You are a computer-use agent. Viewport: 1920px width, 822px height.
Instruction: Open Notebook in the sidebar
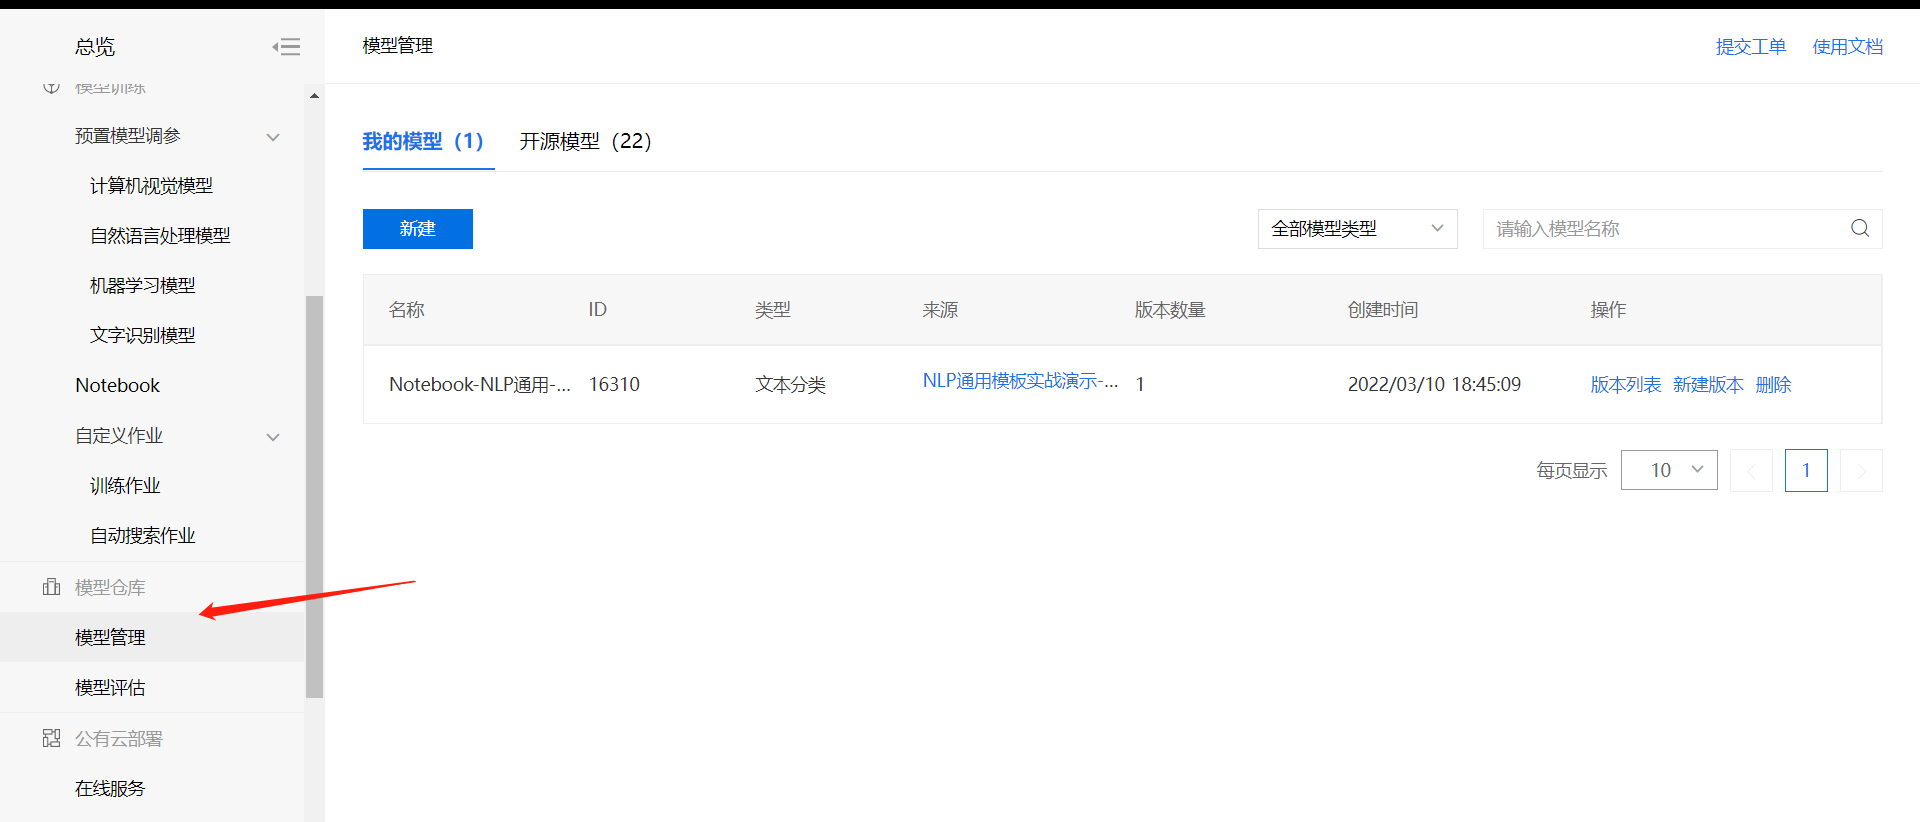[117, 386]
